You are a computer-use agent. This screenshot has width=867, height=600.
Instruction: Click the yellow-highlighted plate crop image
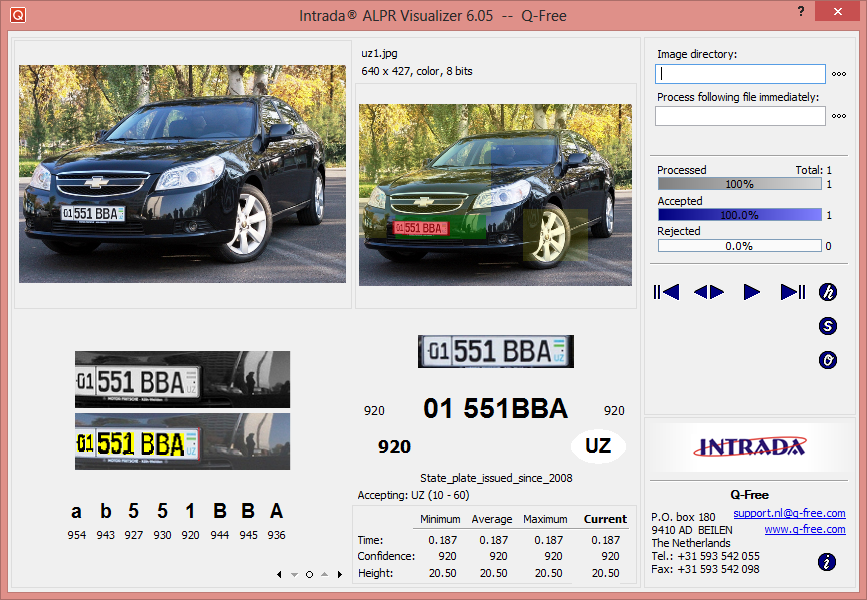182,442
